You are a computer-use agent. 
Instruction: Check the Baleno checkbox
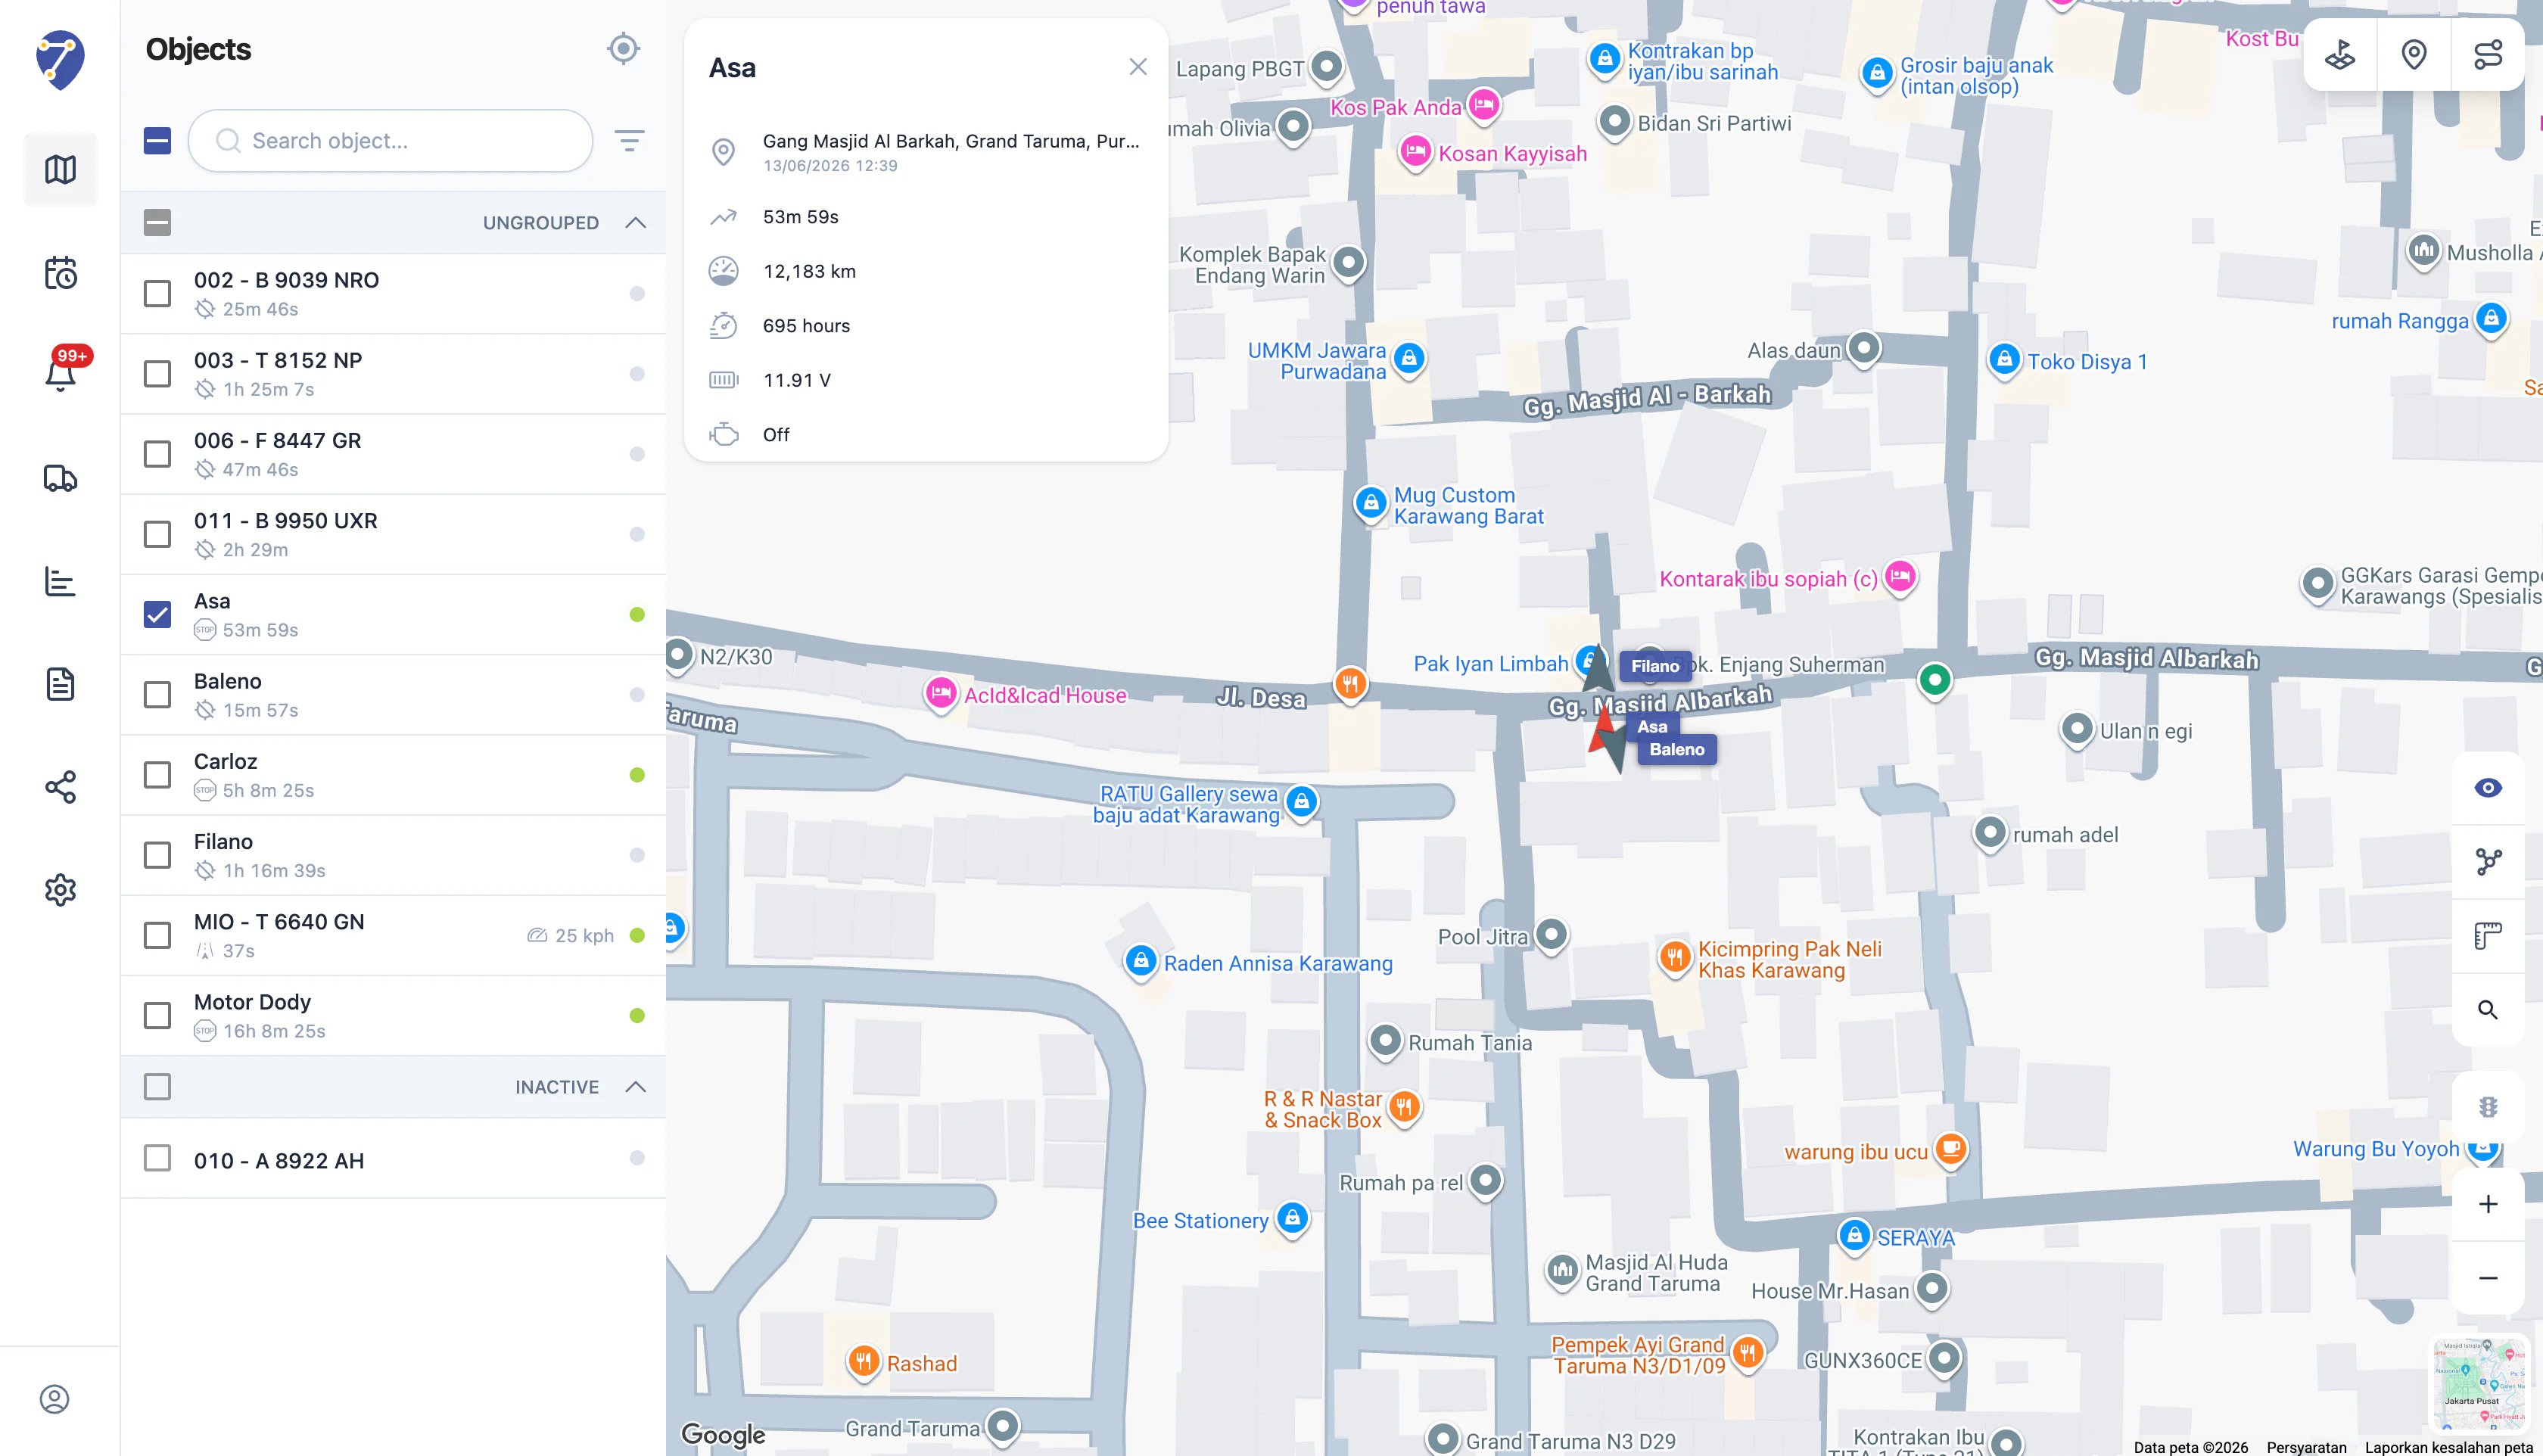pos(157,695)
